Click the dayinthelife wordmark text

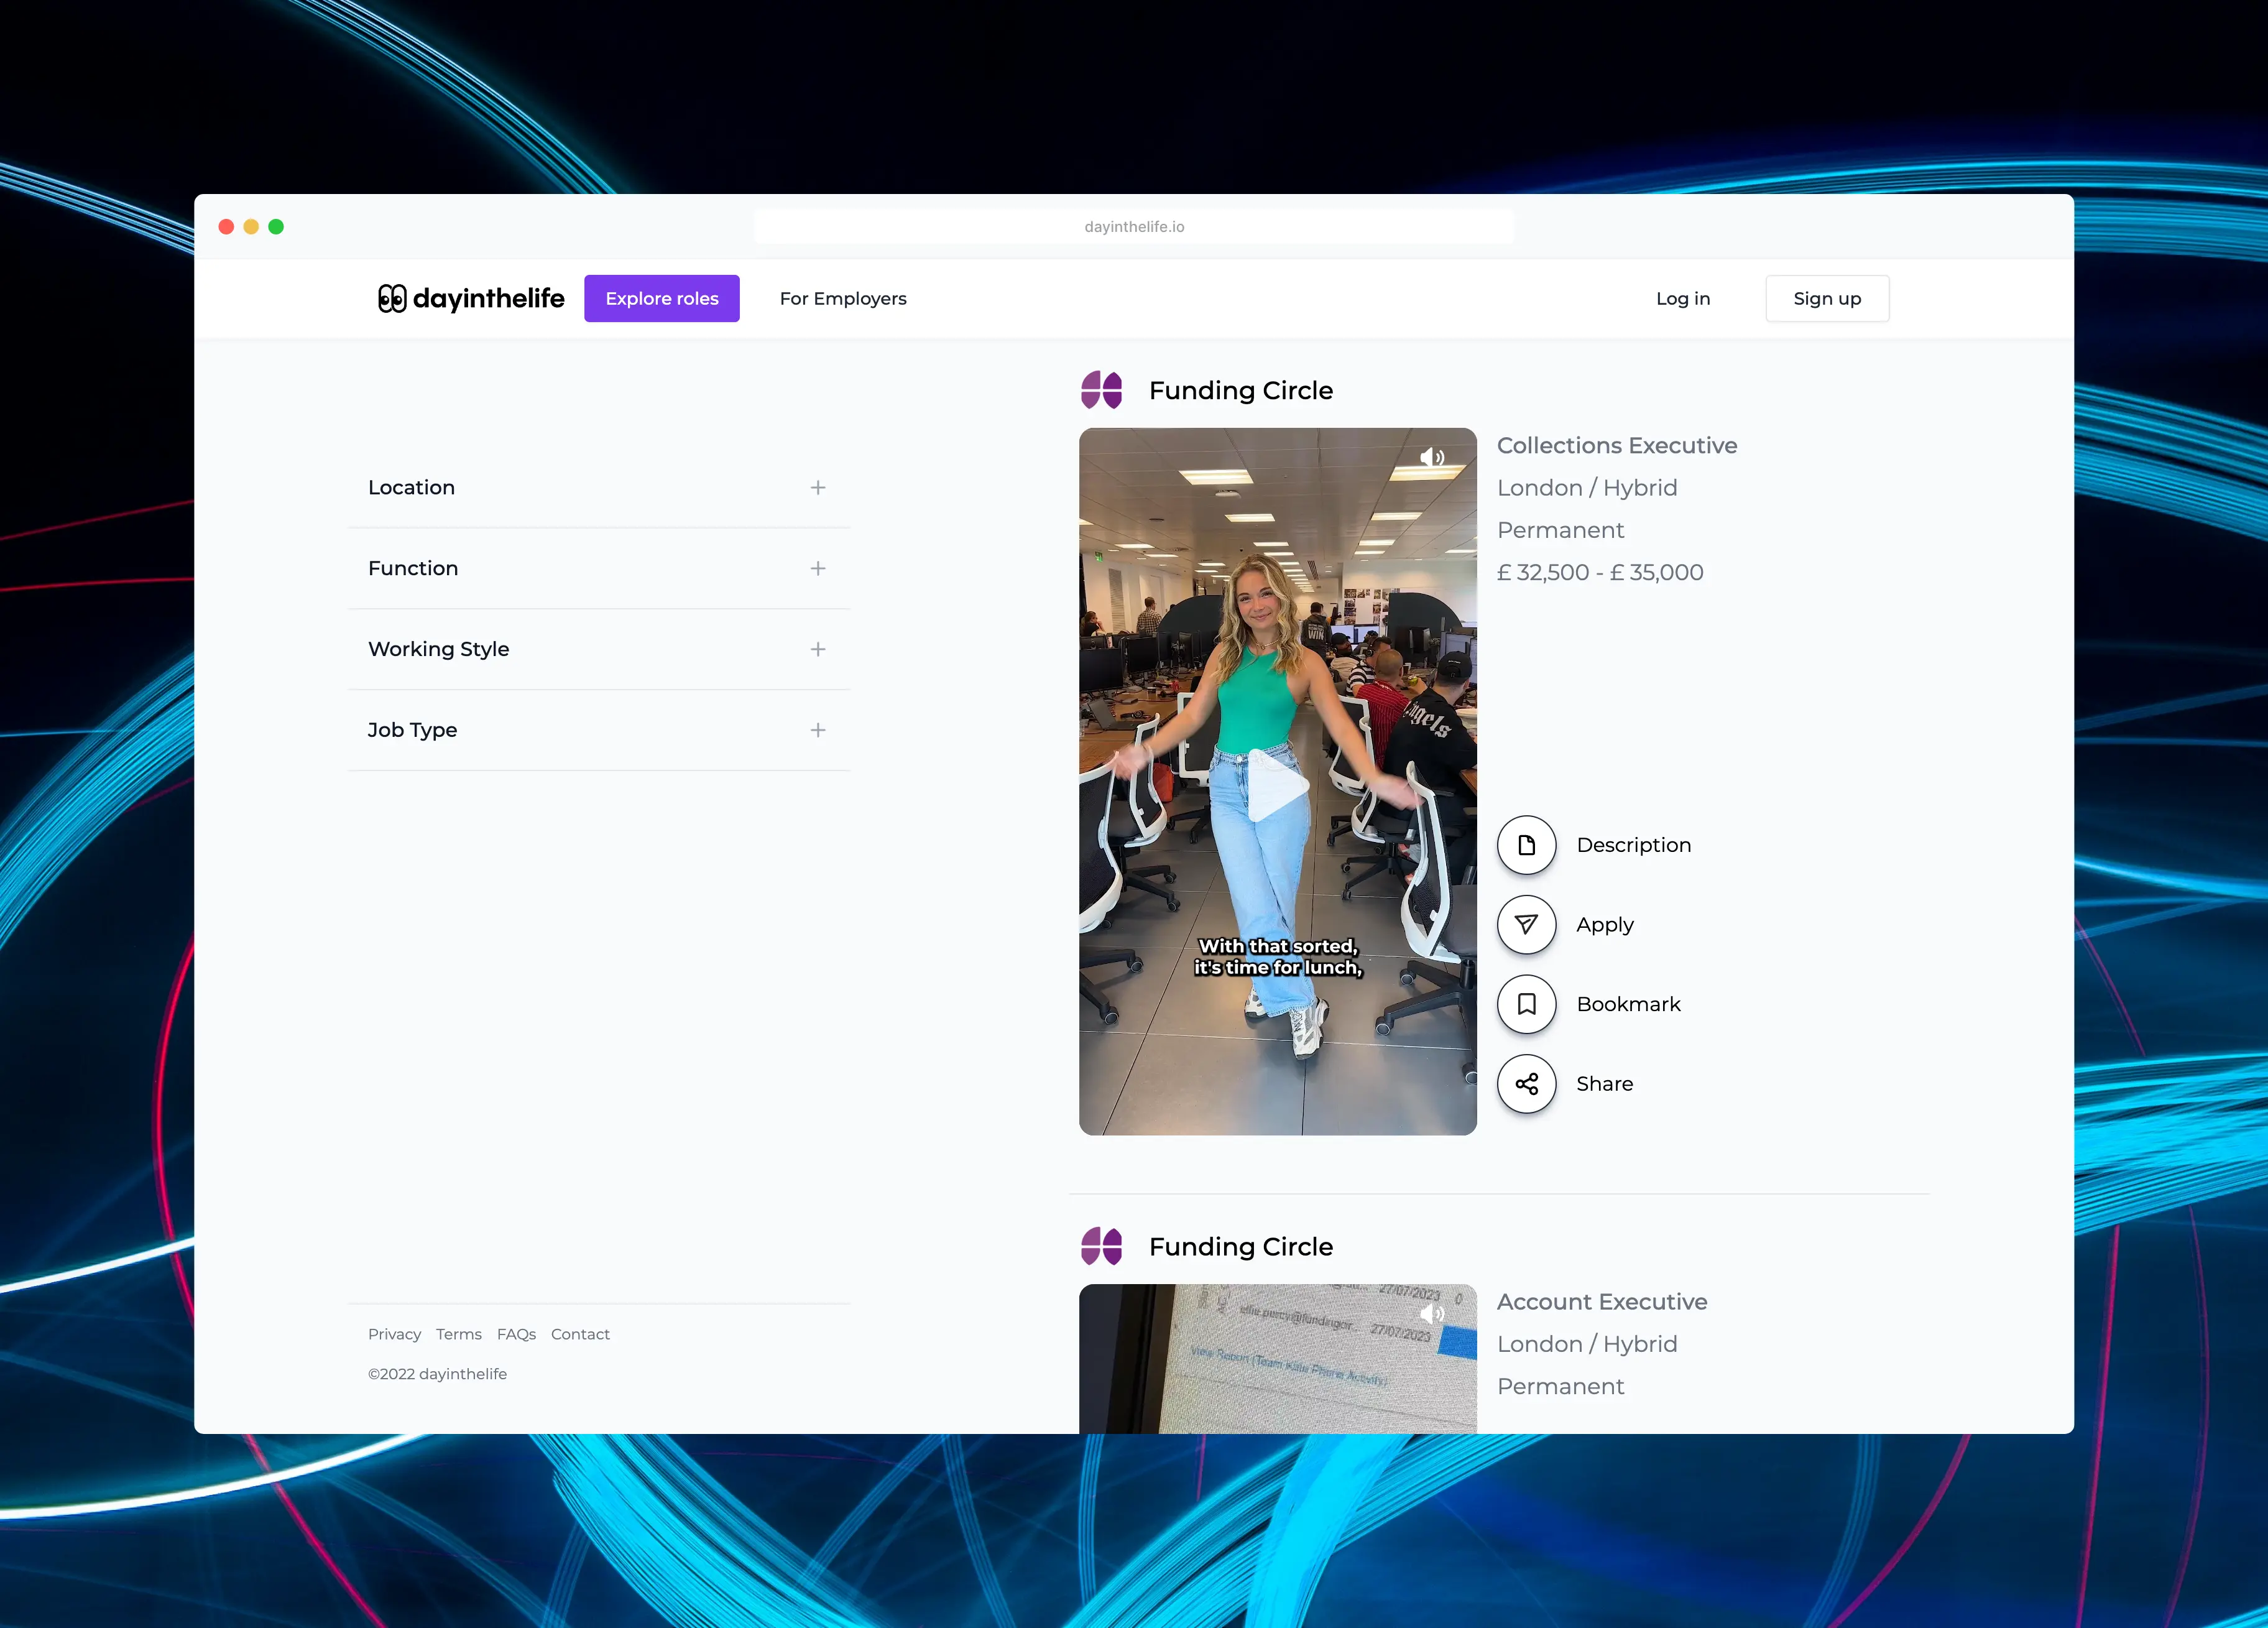tap(488, 298)
